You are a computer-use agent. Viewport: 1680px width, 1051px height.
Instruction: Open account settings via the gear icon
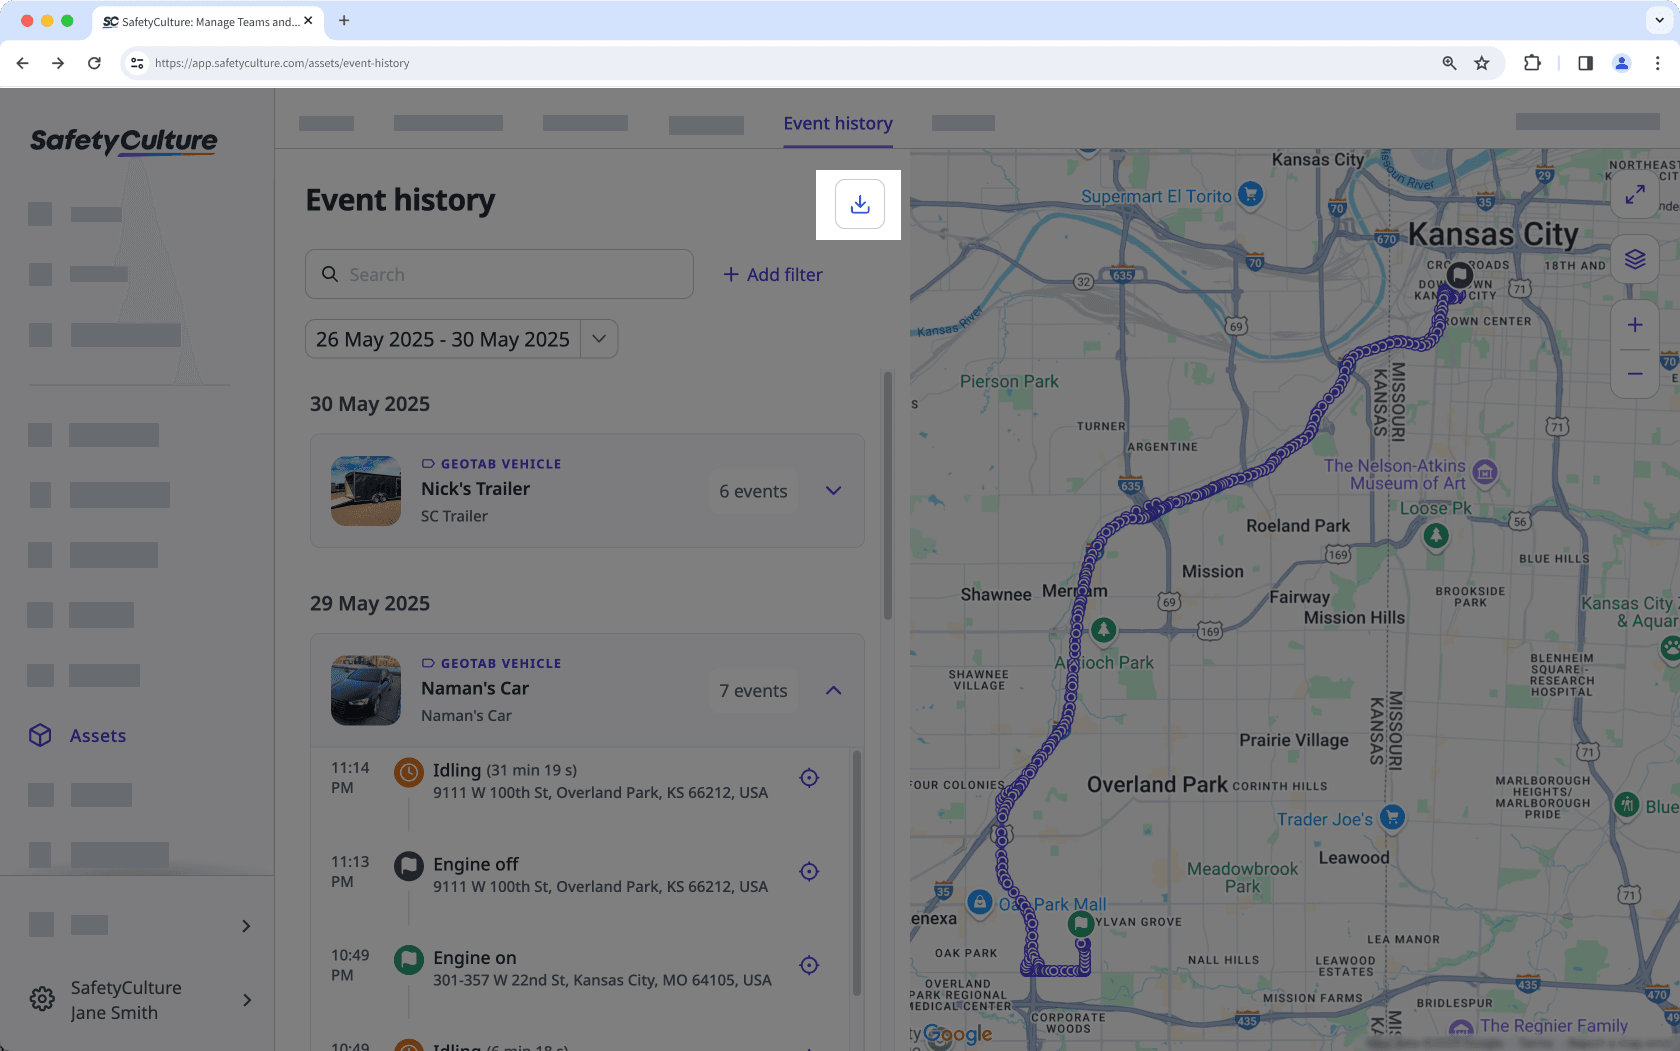pos(41,999)
